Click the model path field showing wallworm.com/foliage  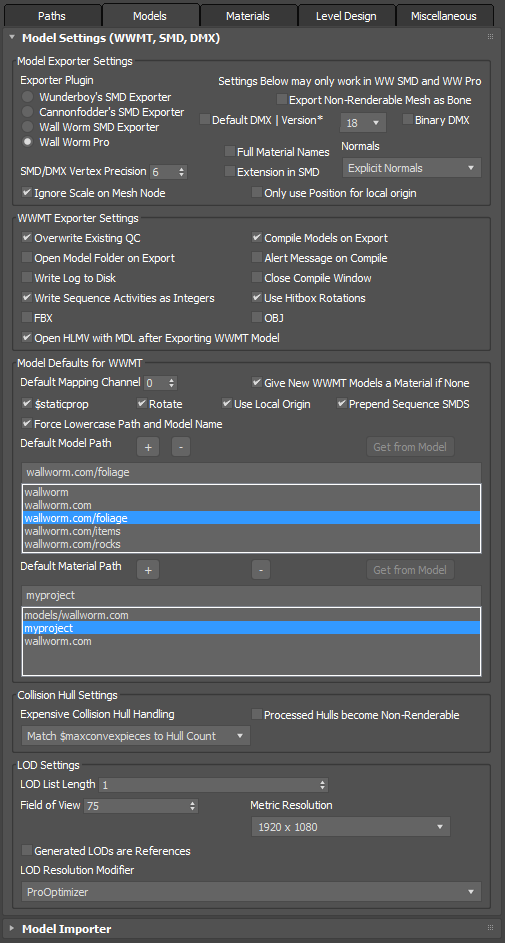[x=251, y=472]
